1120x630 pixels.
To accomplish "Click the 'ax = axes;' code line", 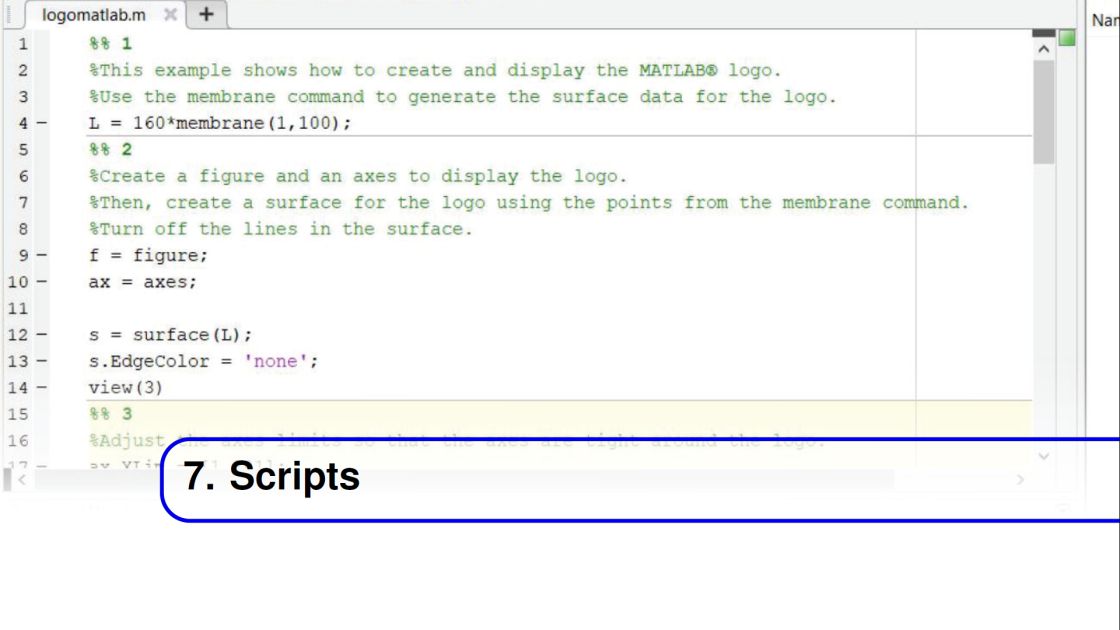I will [x=142, y=282].
